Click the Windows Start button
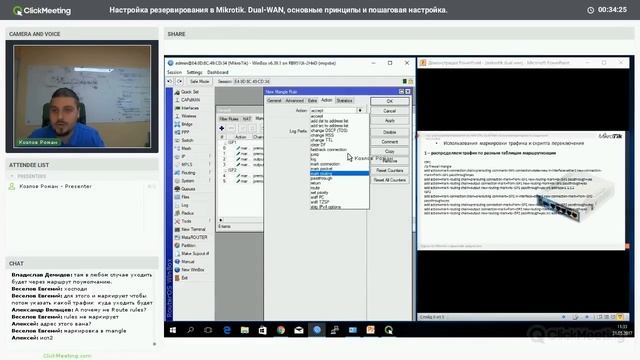Screen dimensions: 640x360 [x=173, y=330]
